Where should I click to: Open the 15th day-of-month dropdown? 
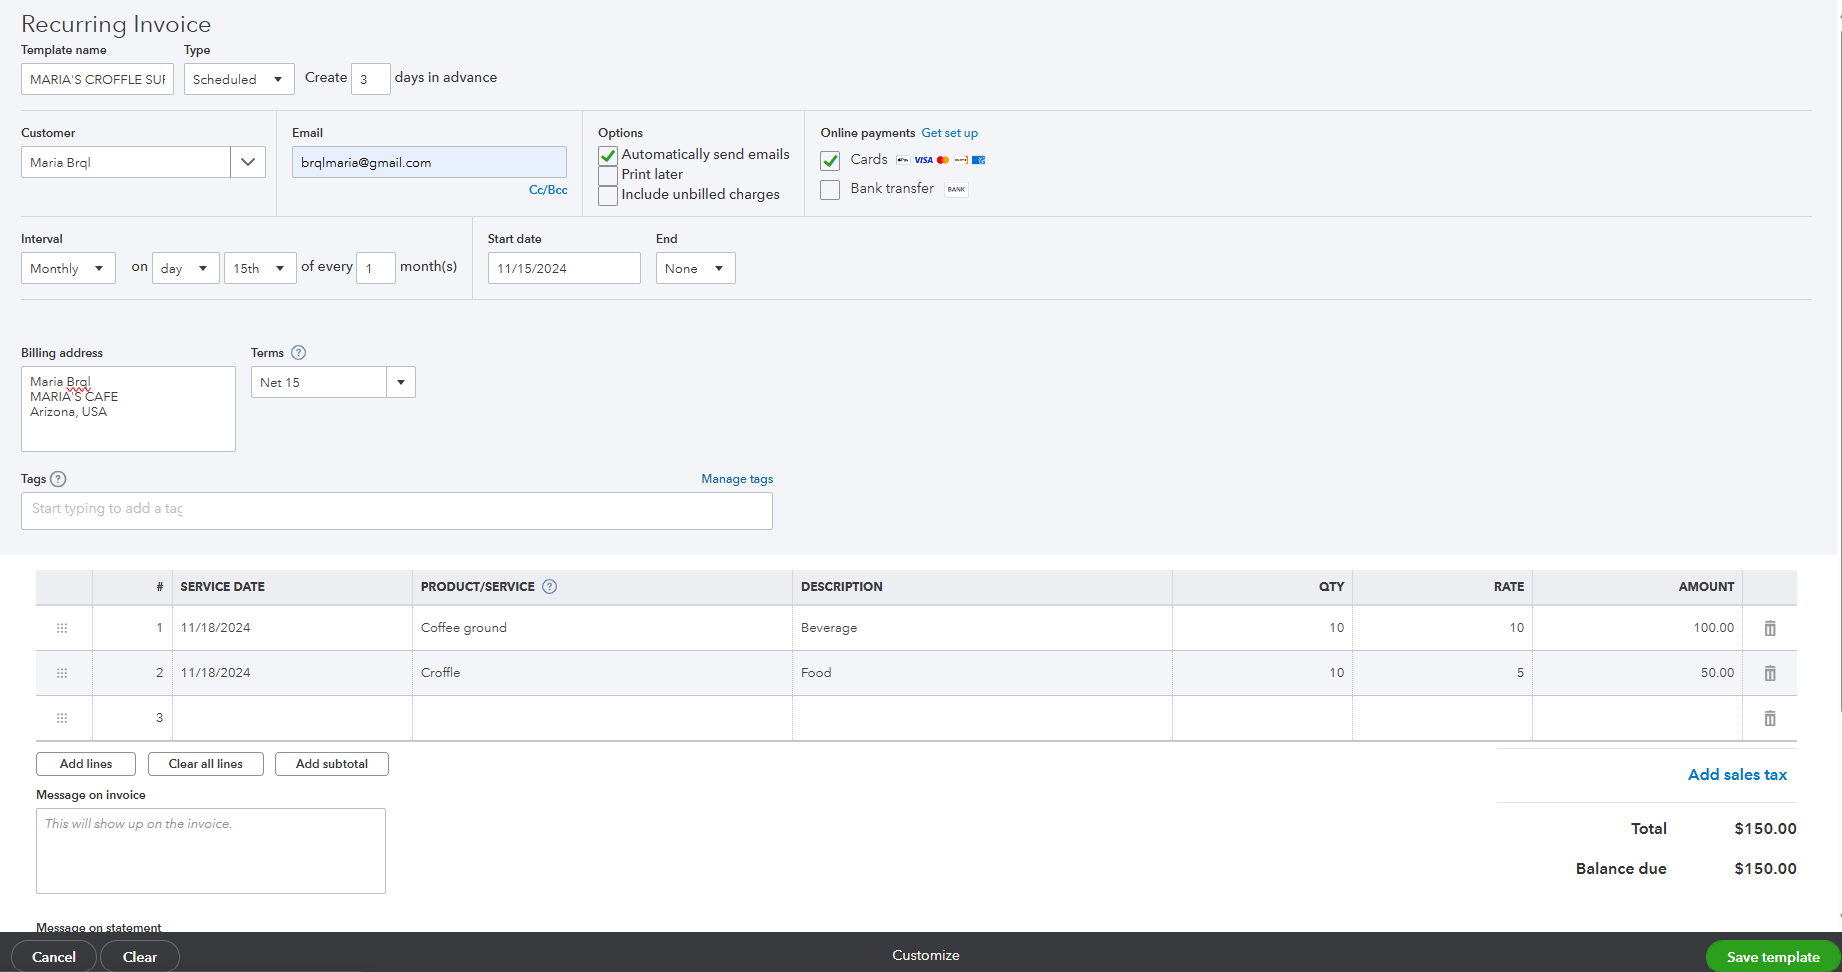[x=260, y=268]
